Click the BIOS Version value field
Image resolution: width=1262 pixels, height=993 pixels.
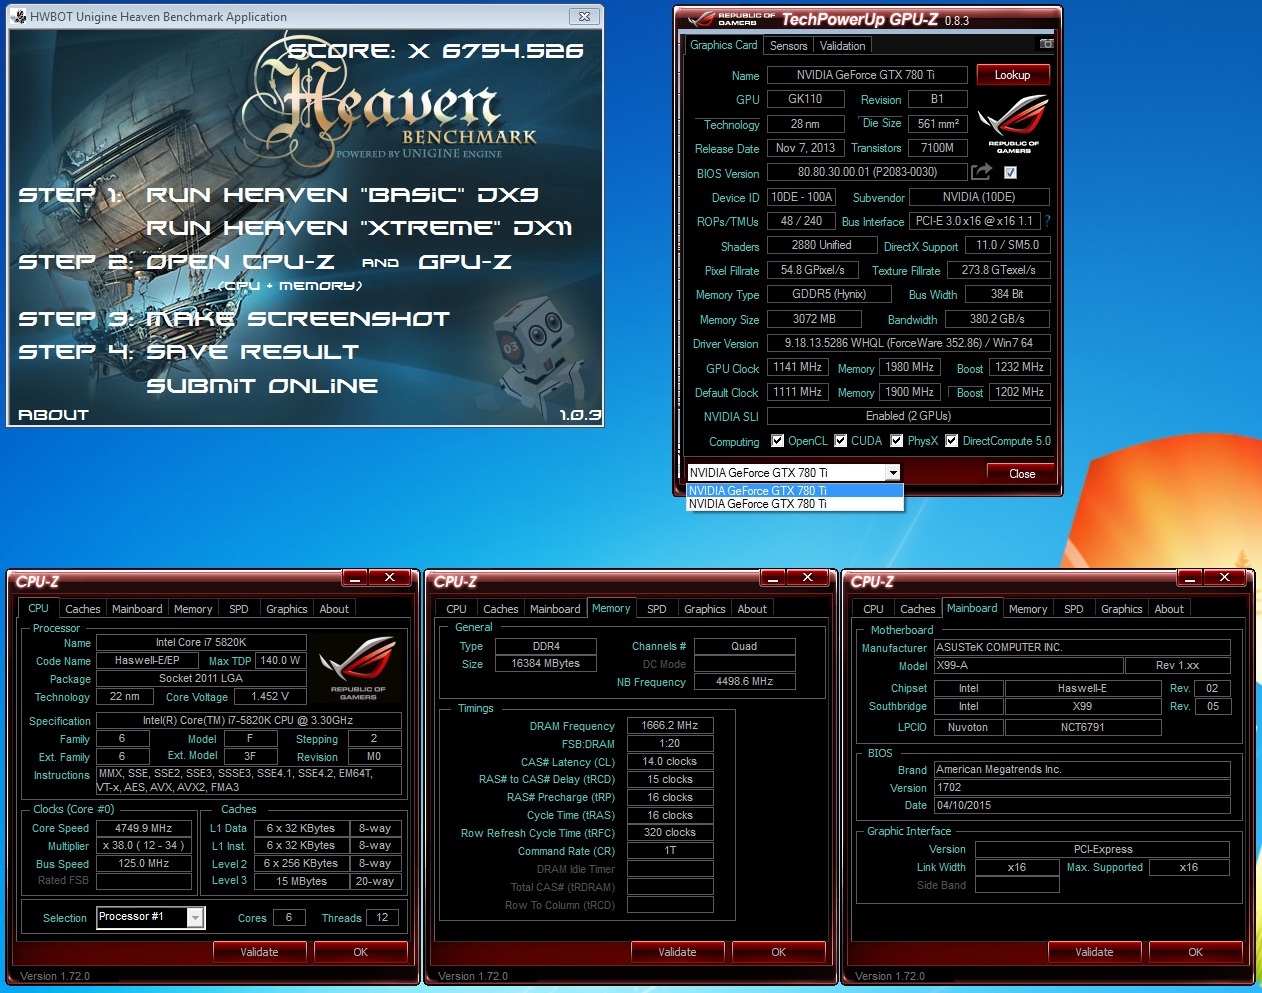[867, 172]
